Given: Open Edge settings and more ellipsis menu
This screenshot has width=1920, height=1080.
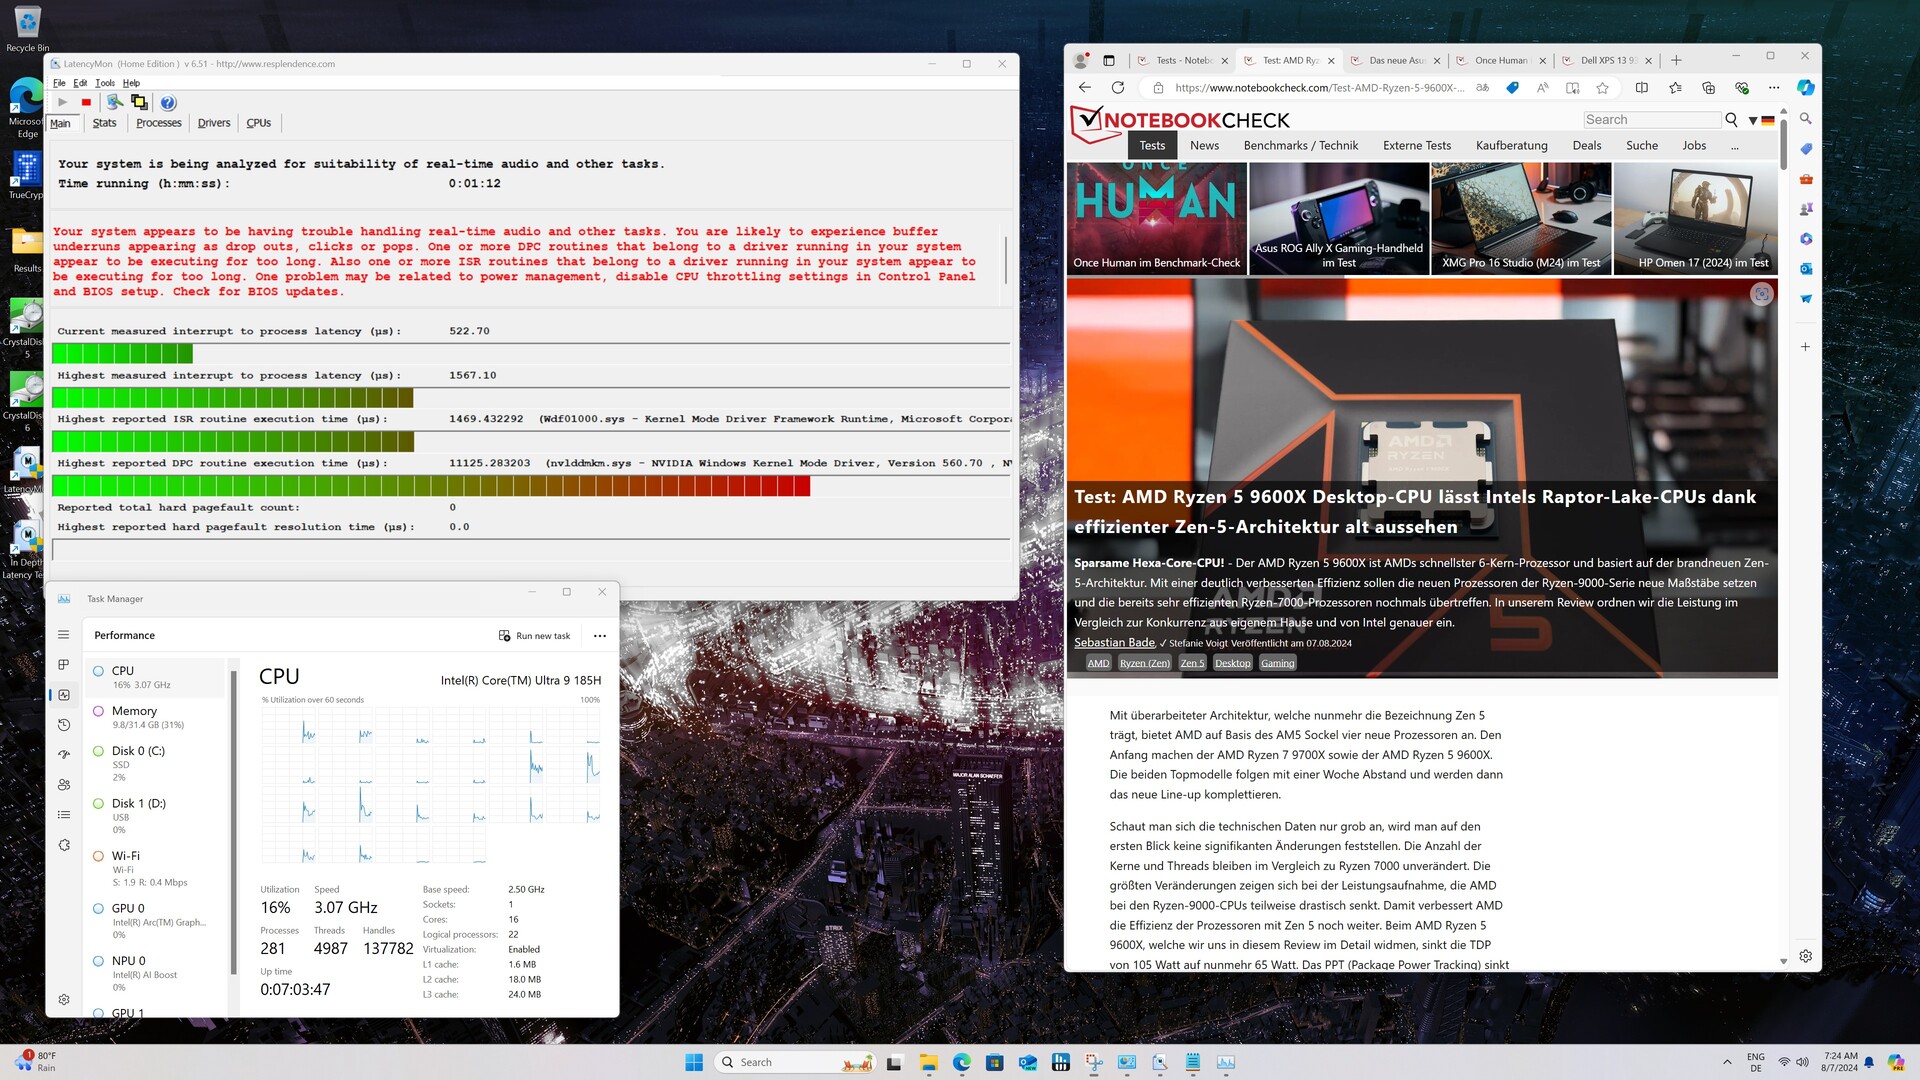Looking at the screenshot, I should (x=1774, y=88).
